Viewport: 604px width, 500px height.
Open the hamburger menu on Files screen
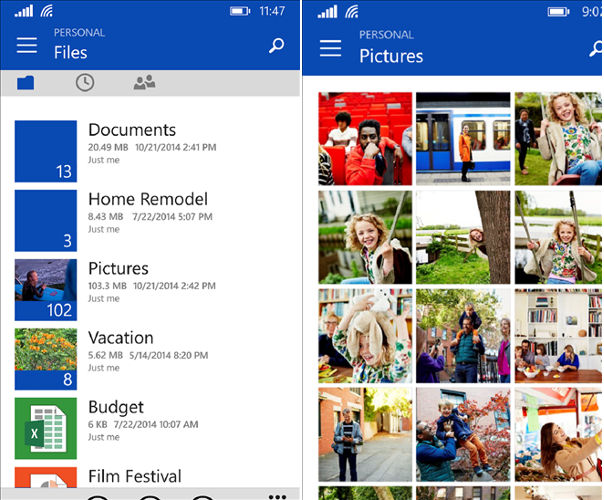pos(27,45)
